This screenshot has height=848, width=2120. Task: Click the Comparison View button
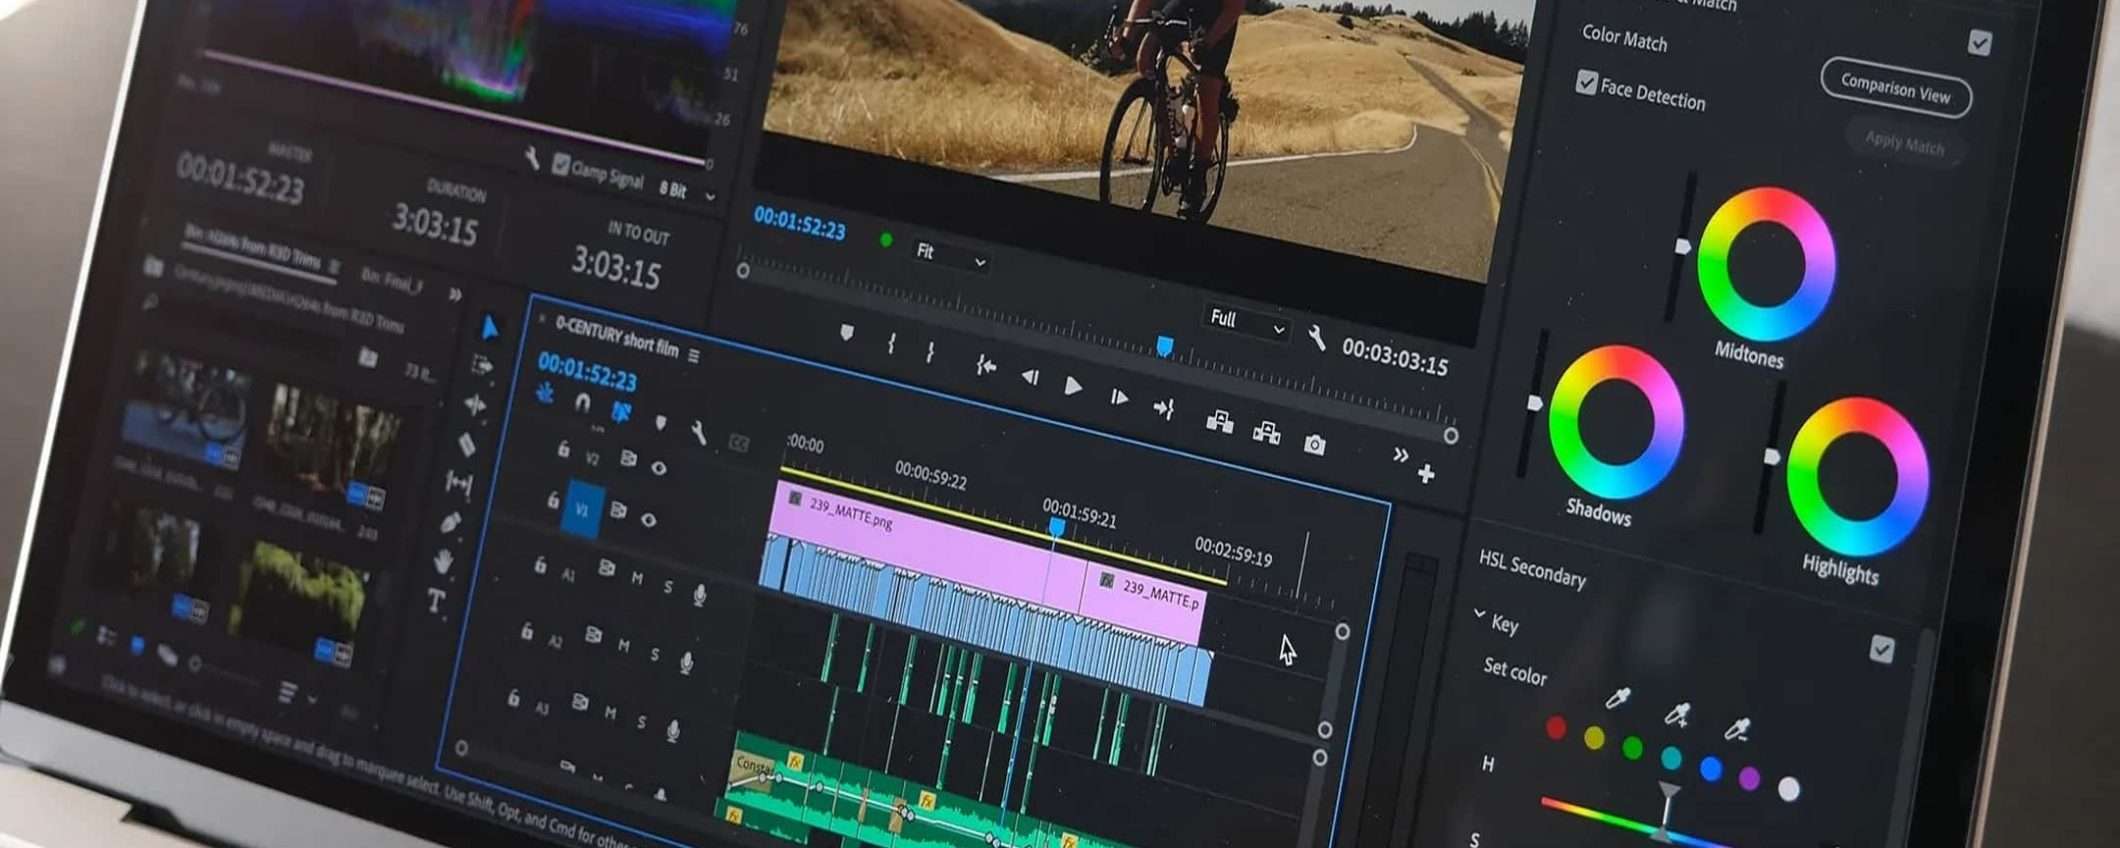click(1895, 88)
